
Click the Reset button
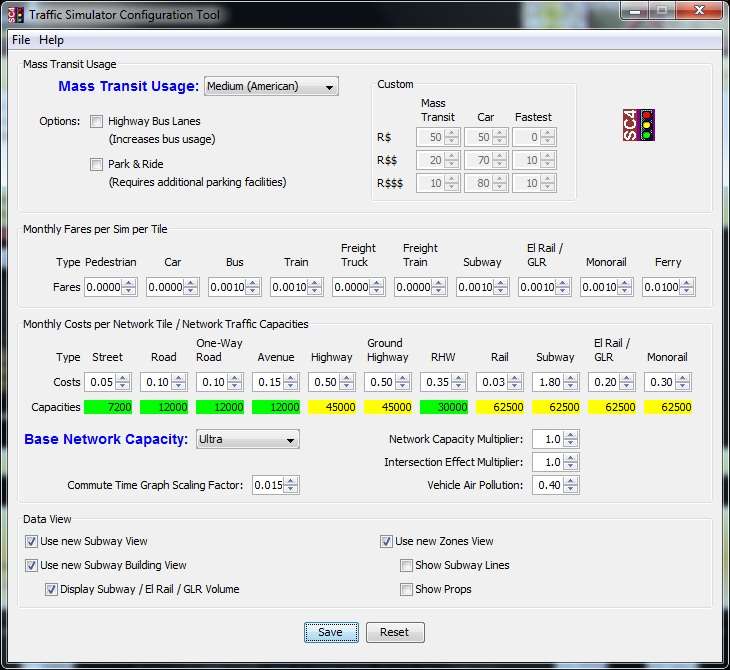click(x=395, y=632)
